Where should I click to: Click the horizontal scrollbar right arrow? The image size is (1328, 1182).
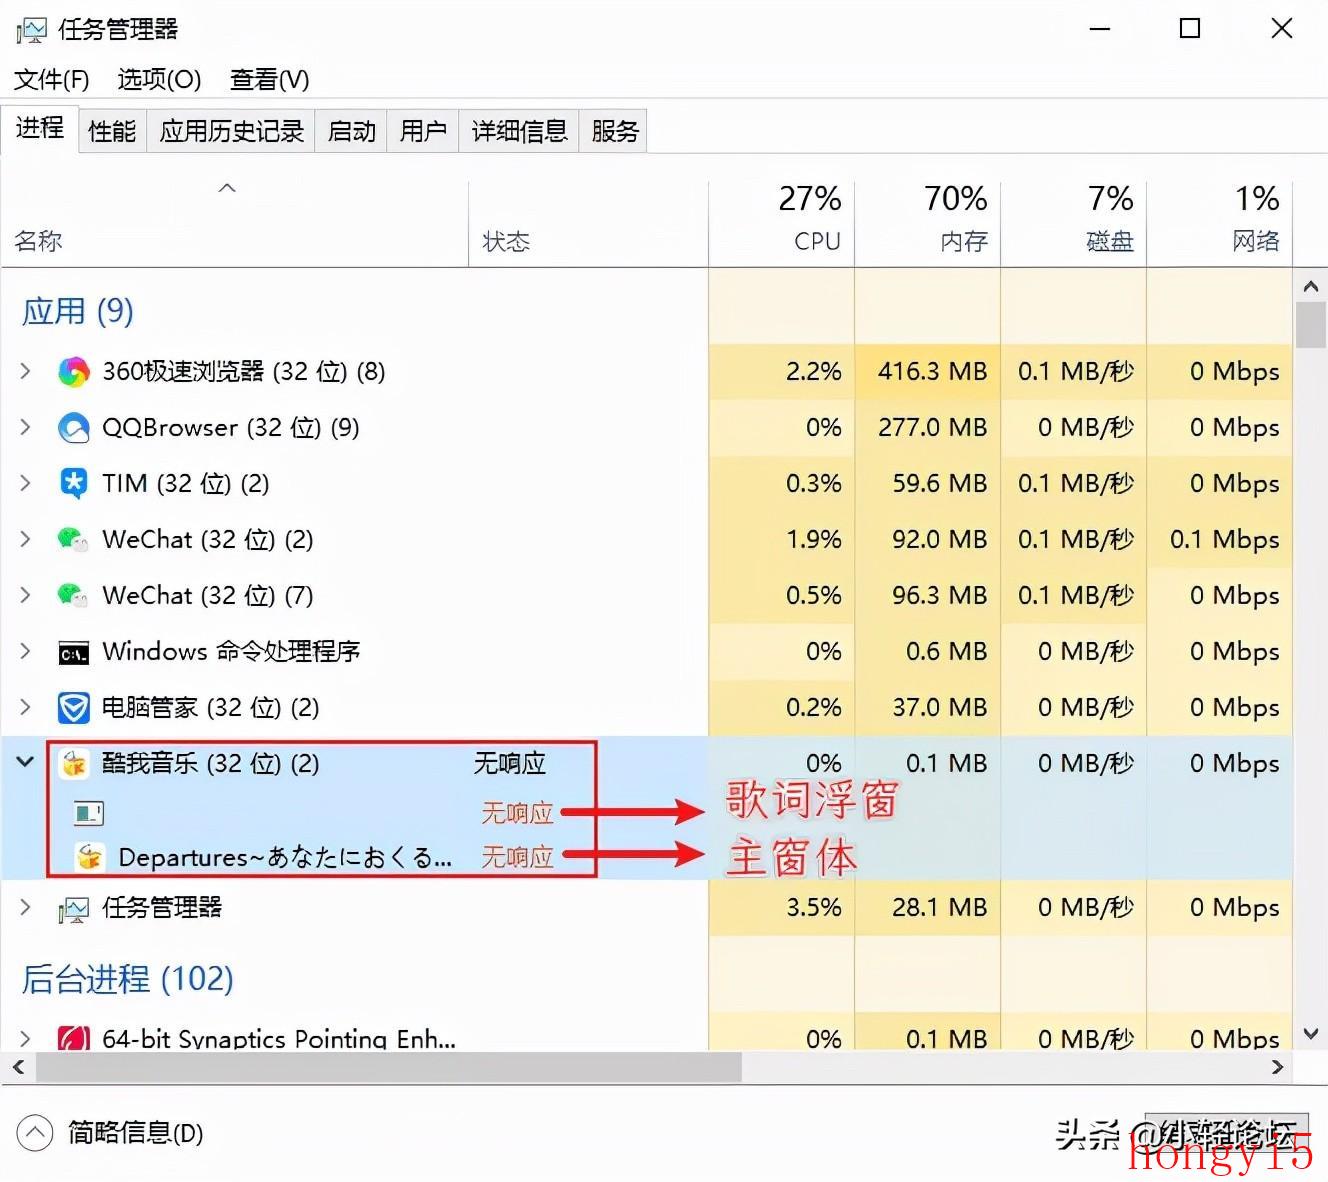pyautogui.click(x=1277, y=1067)
